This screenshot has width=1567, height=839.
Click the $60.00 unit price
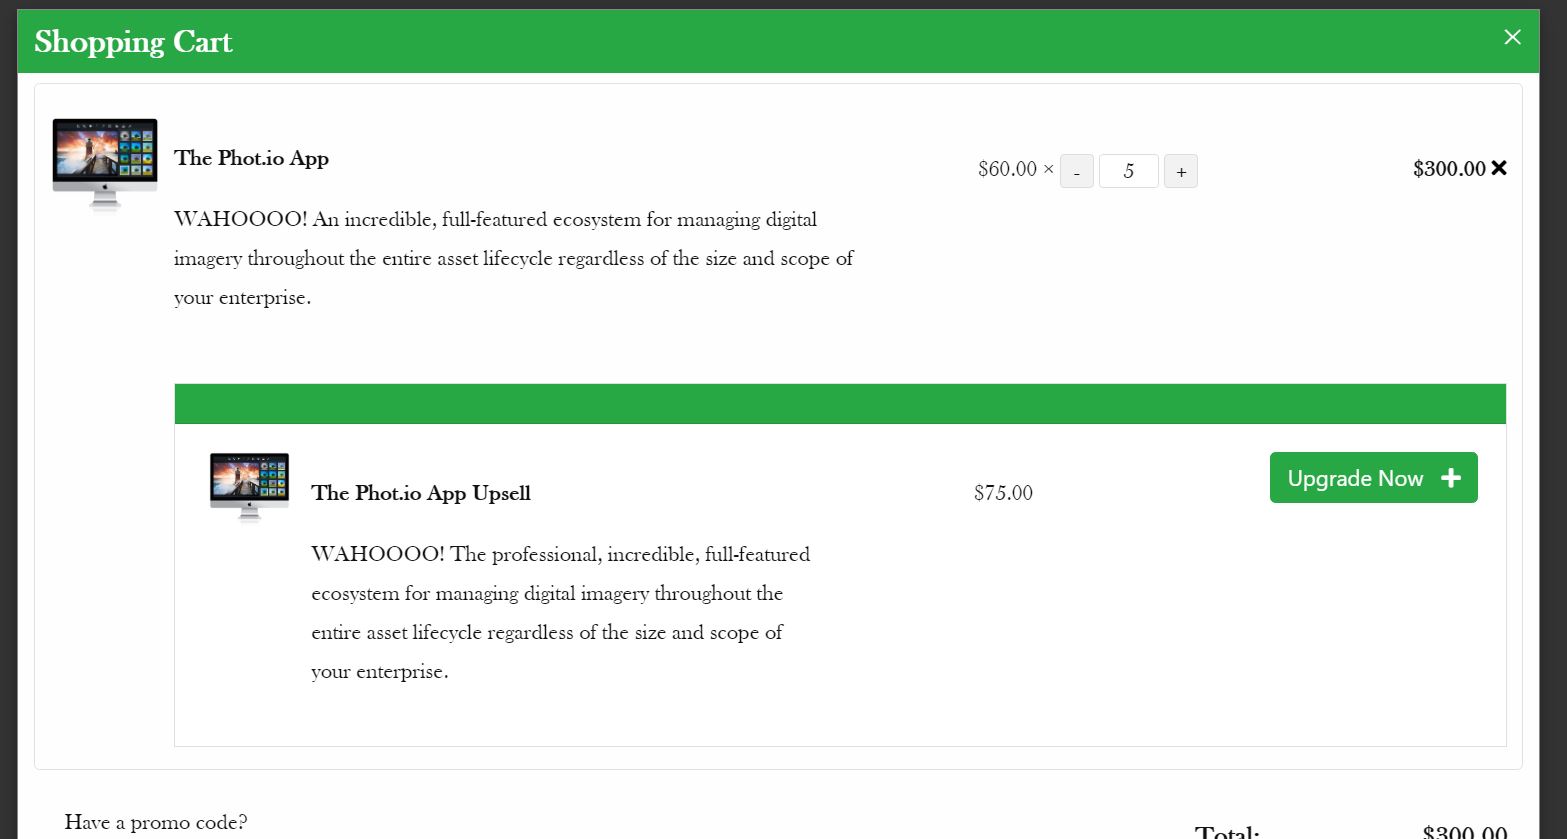tap(1007, 169)
